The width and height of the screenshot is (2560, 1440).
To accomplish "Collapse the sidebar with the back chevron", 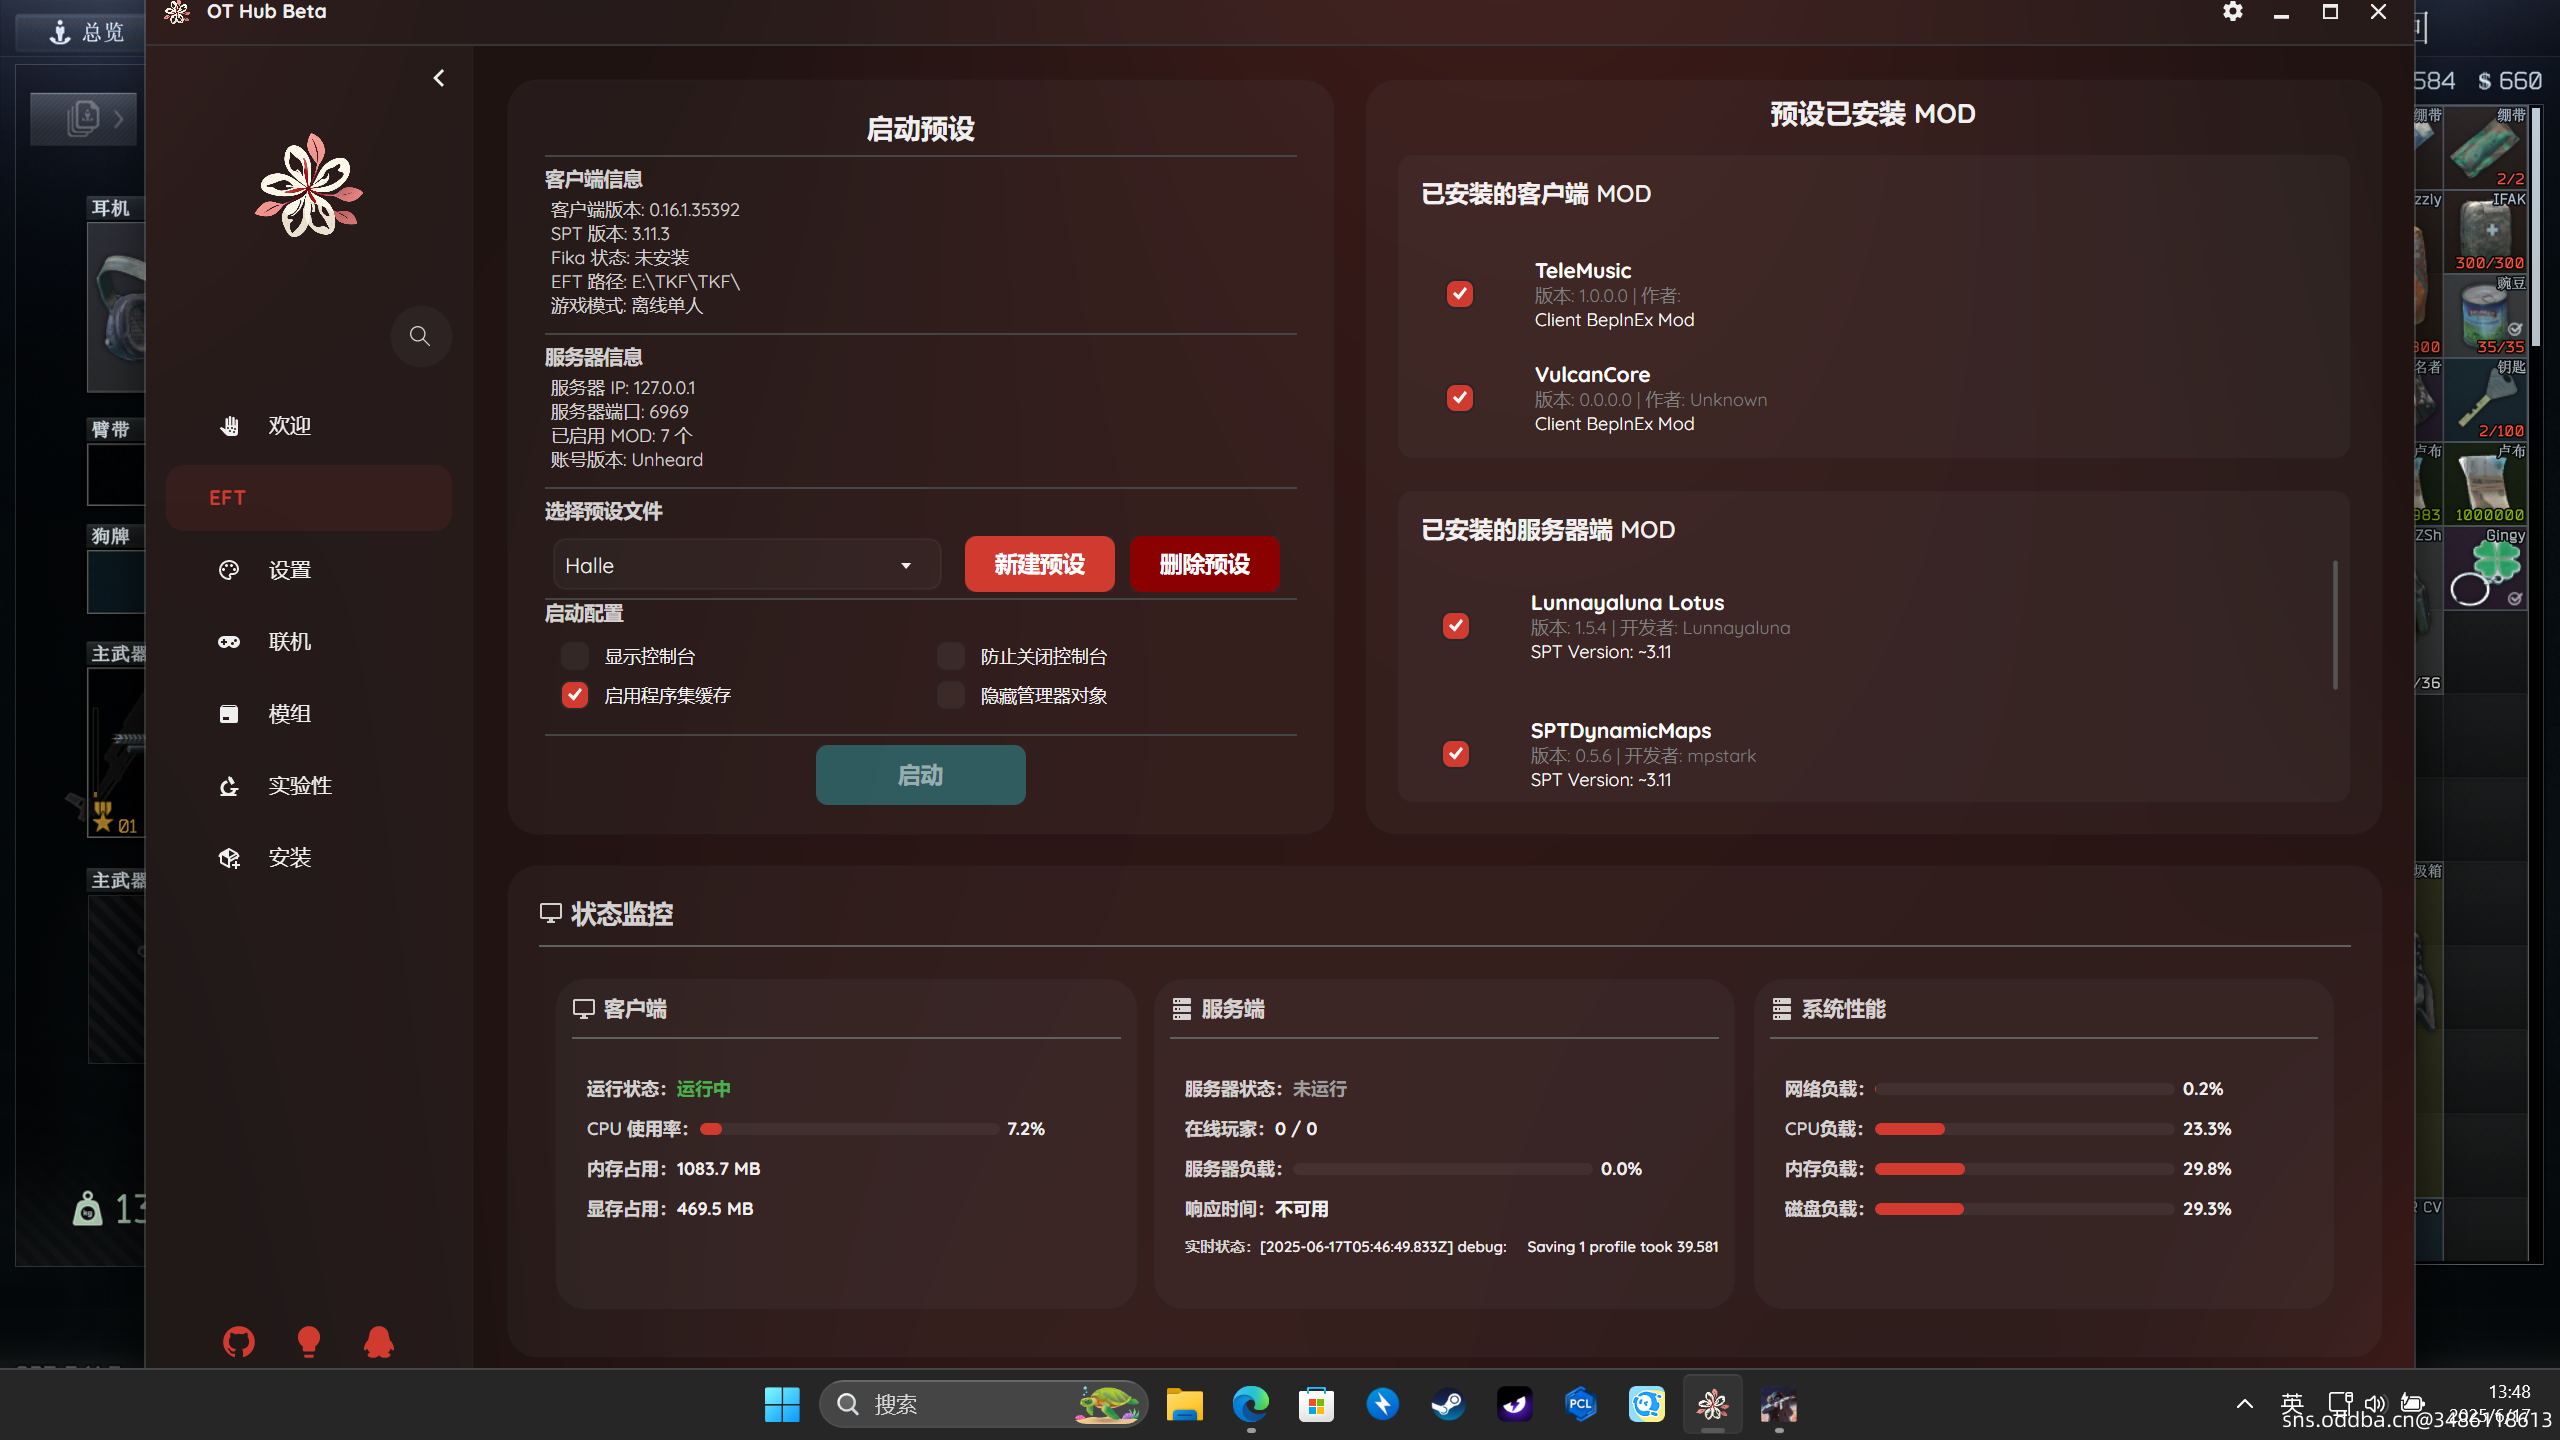I will 438,78.
